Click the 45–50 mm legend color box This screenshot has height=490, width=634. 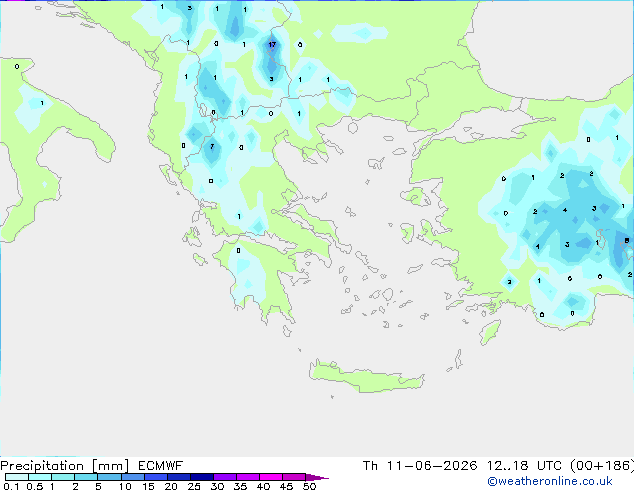click(294, 477)
